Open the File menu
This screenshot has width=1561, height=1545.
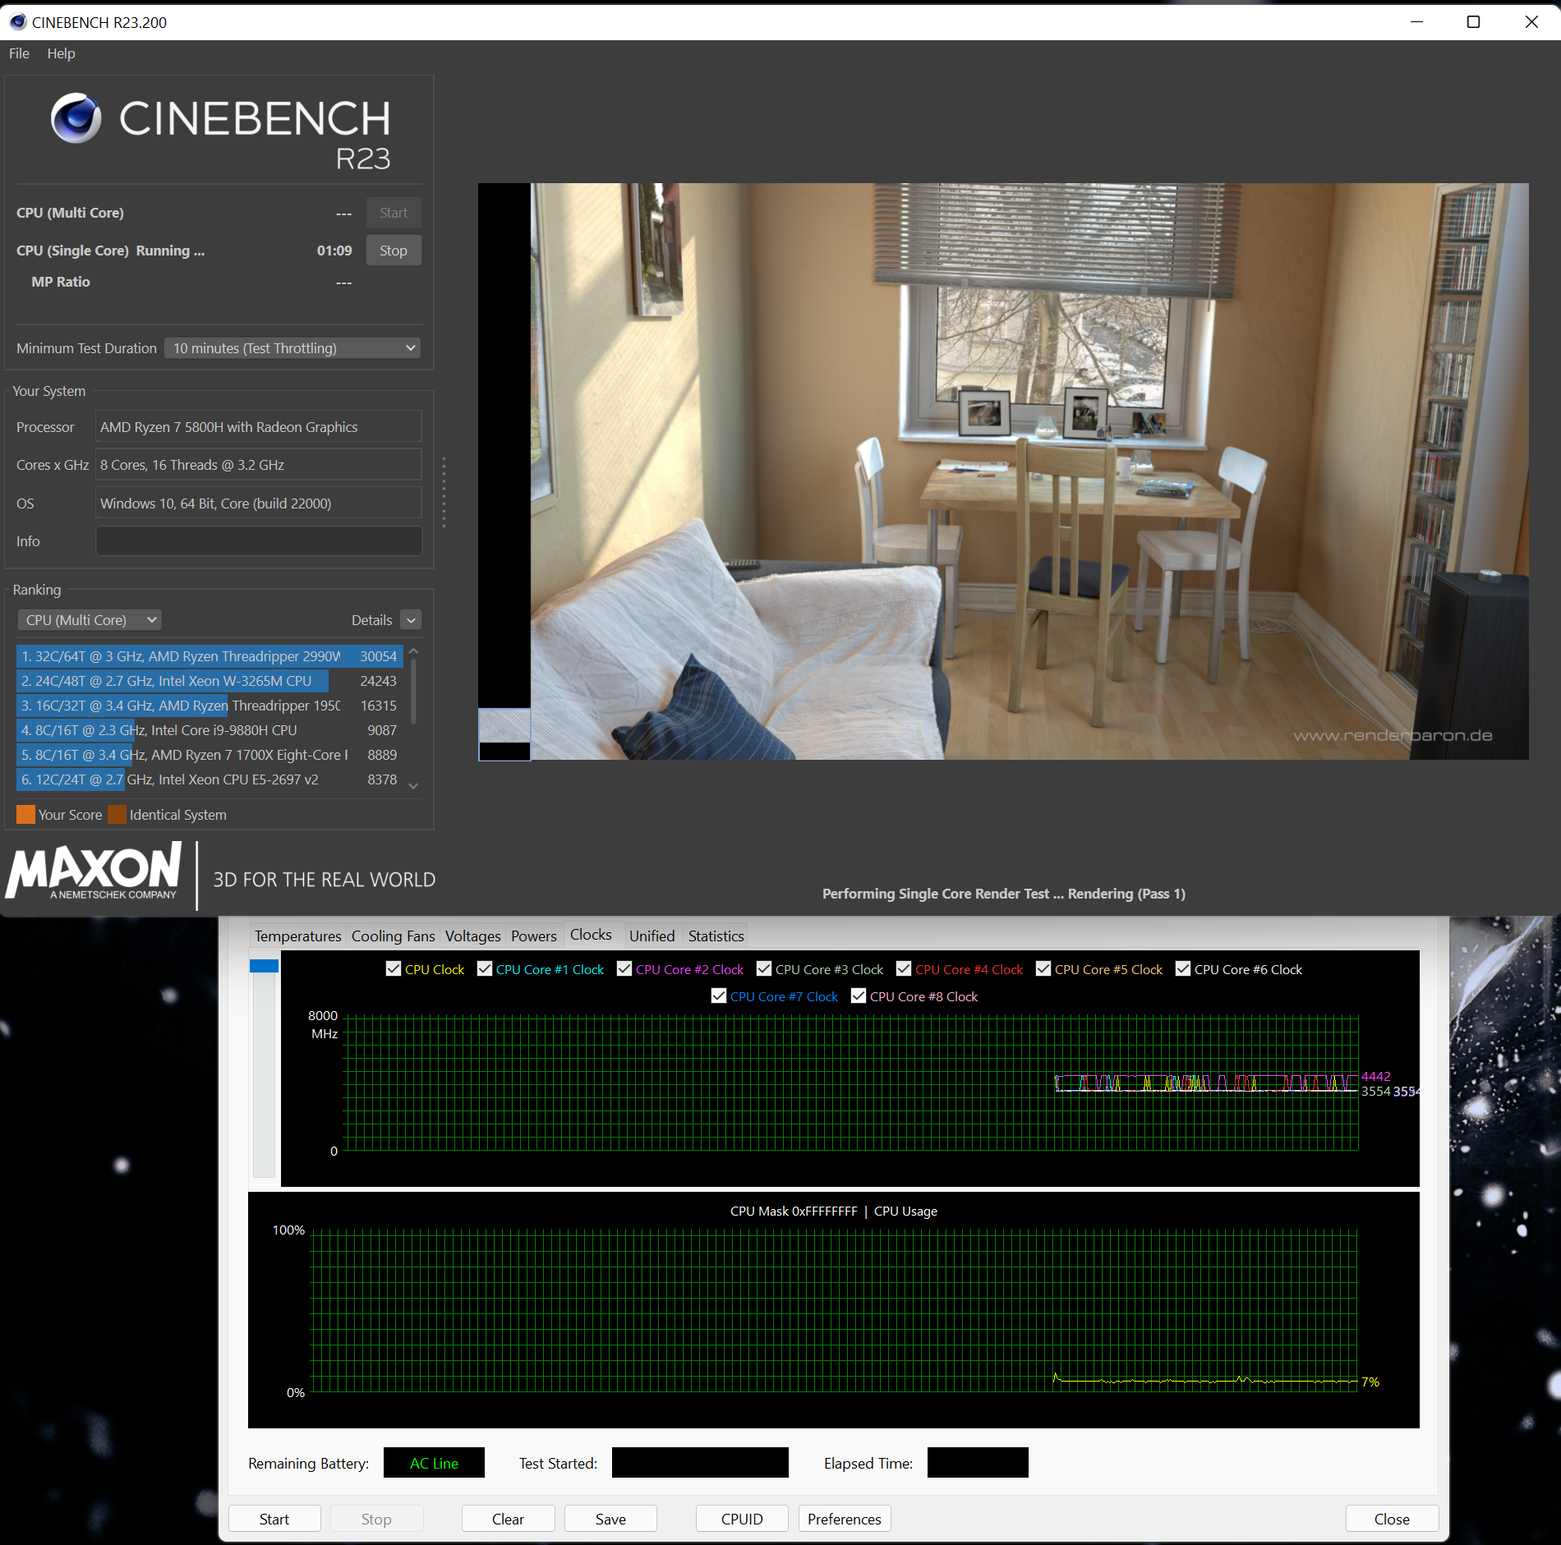[19, 53]
